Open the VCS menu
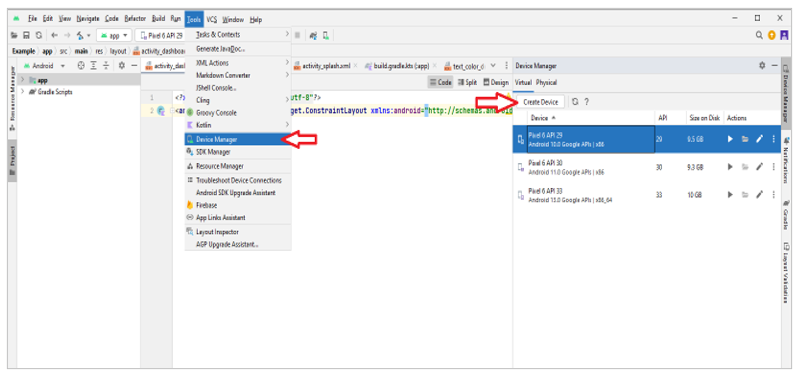The height and width of the screenshot is (370, 798). pyautogui.click(x=212, y=19)
